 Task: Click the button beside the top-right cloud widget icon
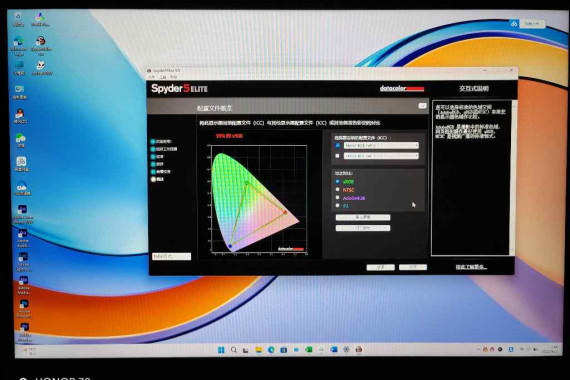[x=533, y=24]
